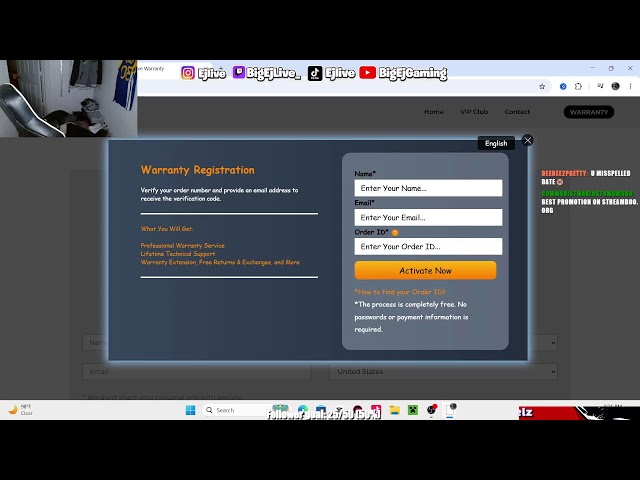
Task: Click the Enter Your Order ID field
Action: point(428,247)
